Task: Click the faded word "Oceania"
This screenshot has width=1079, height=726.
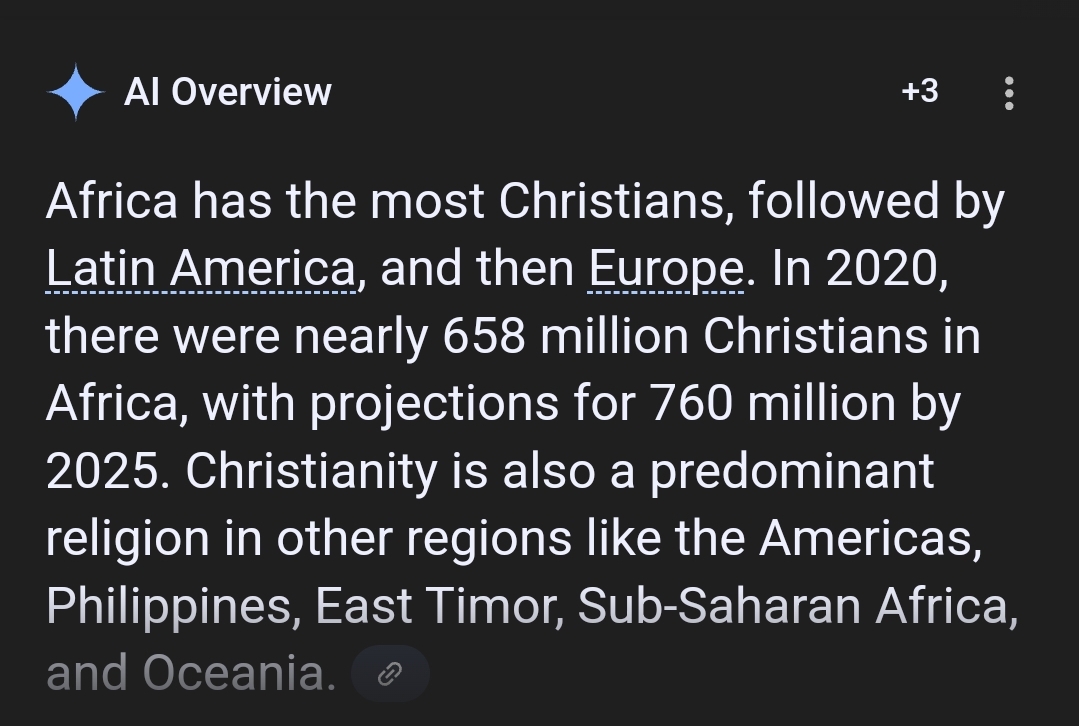Action: (x=239, y=674)
